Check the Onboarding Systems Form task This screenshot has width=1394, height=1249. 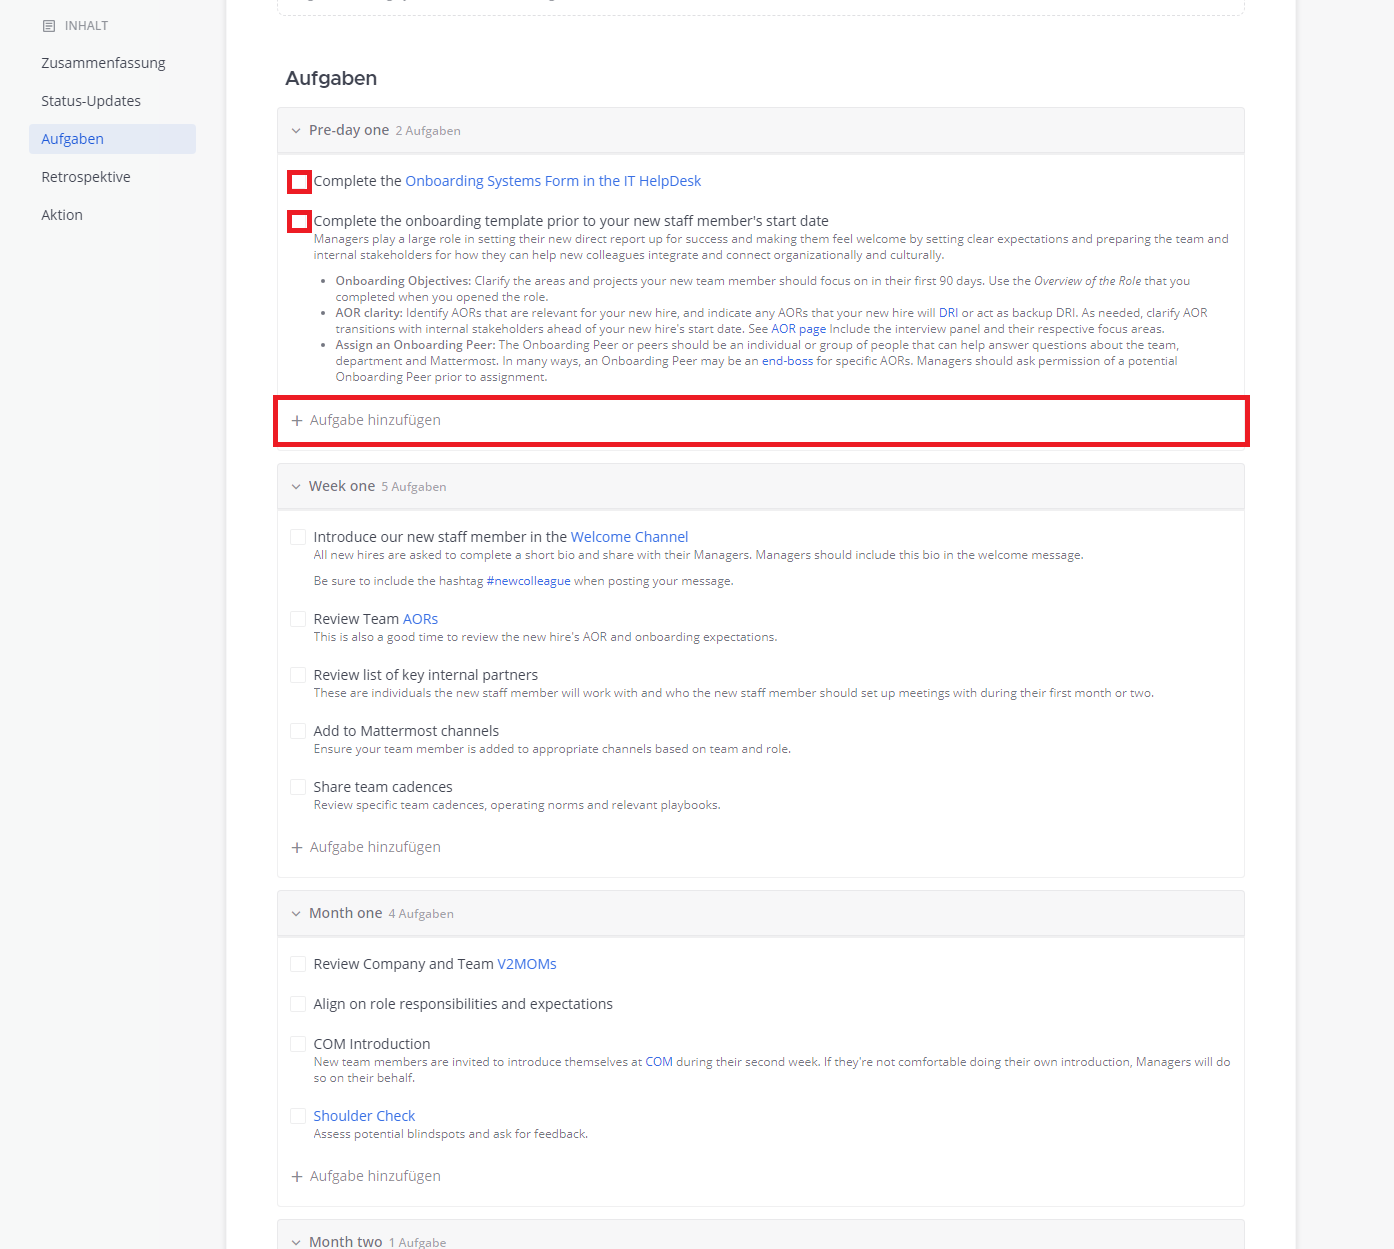point(299,182)
